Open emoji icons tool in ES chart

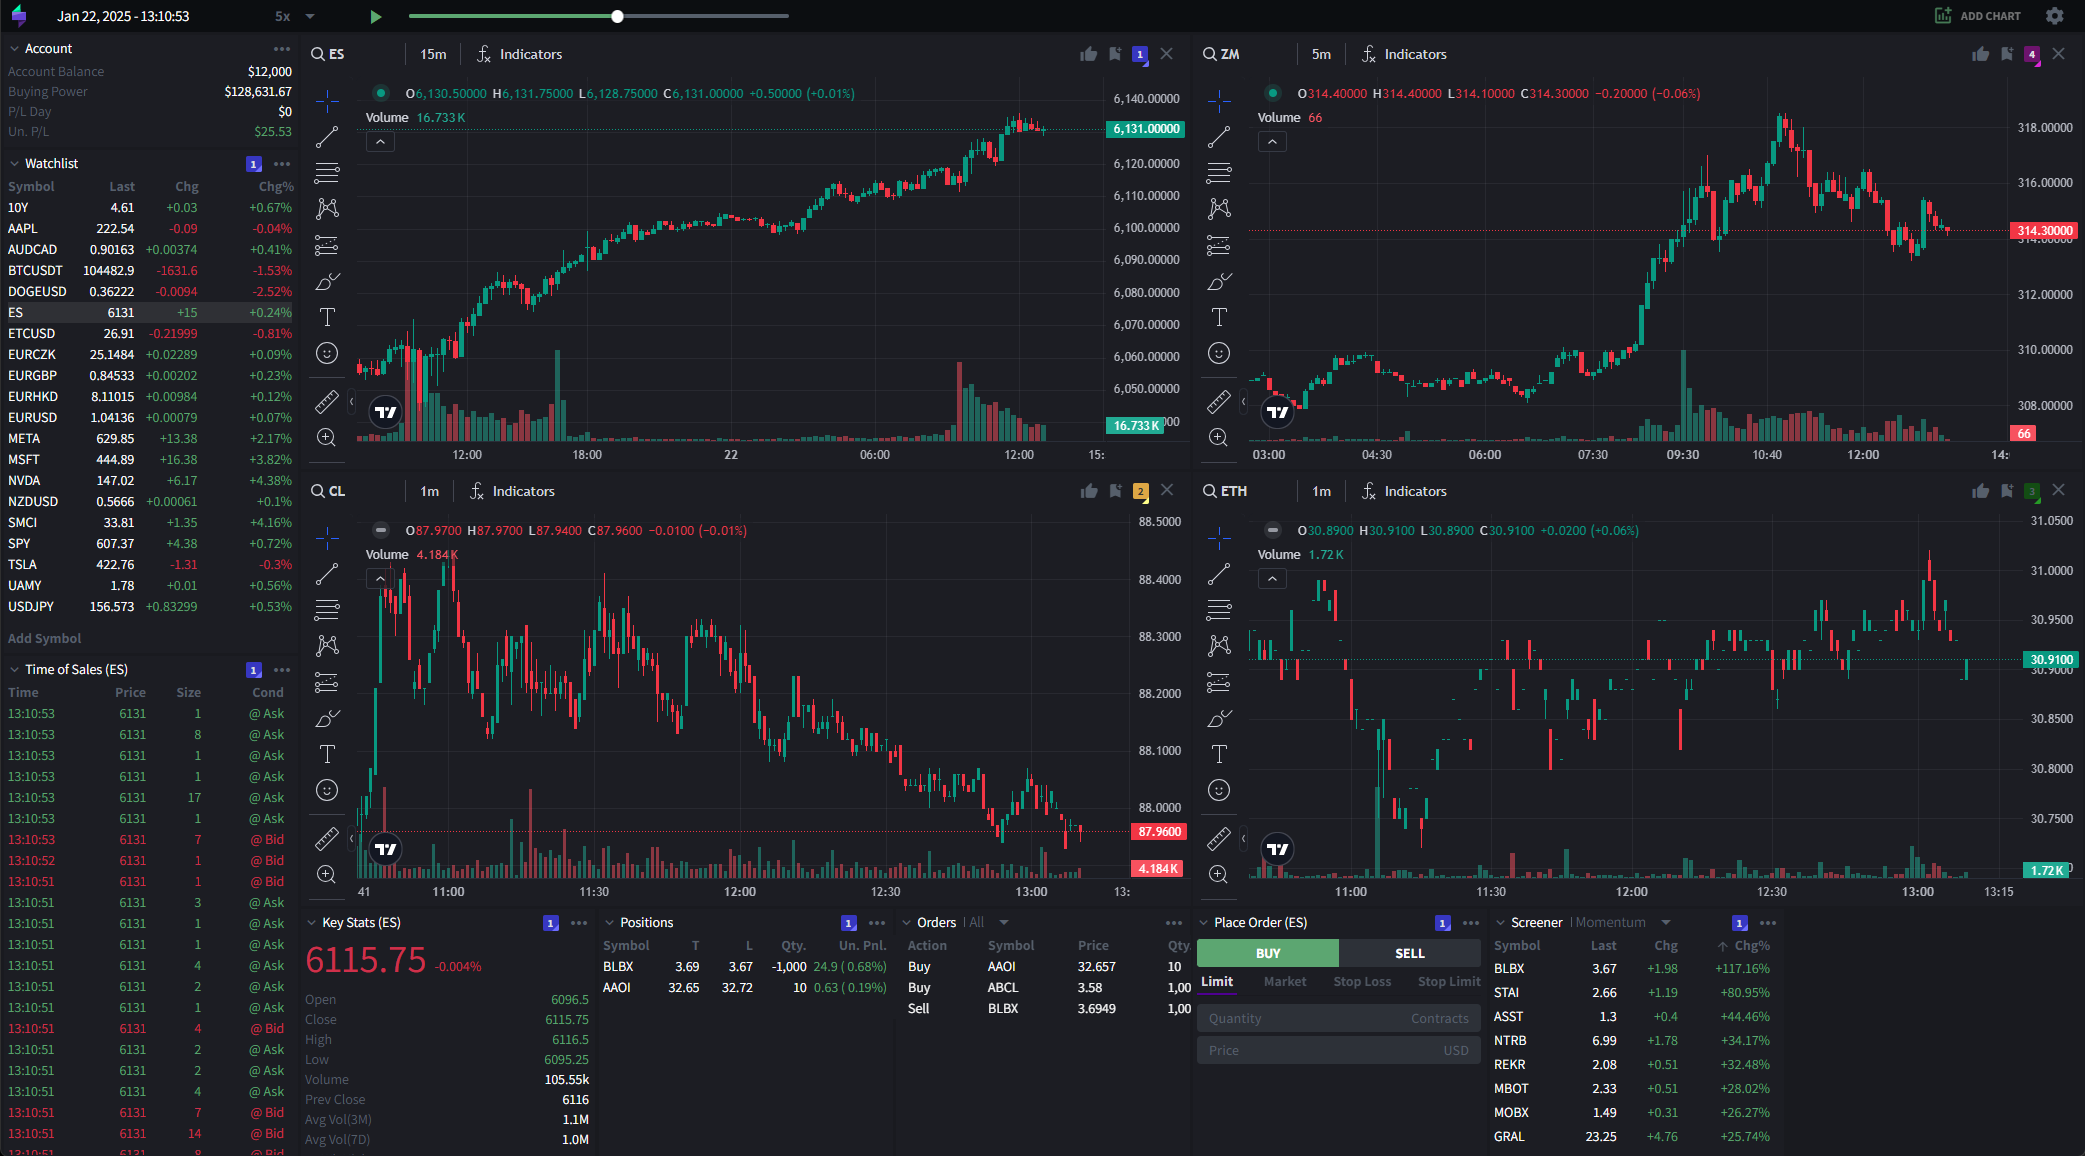327,353
